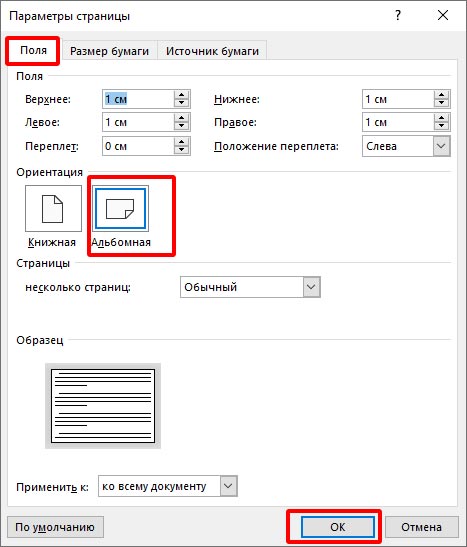Click the help question mark icon
This screenshot has height=547, width=467.
[398, 15]
